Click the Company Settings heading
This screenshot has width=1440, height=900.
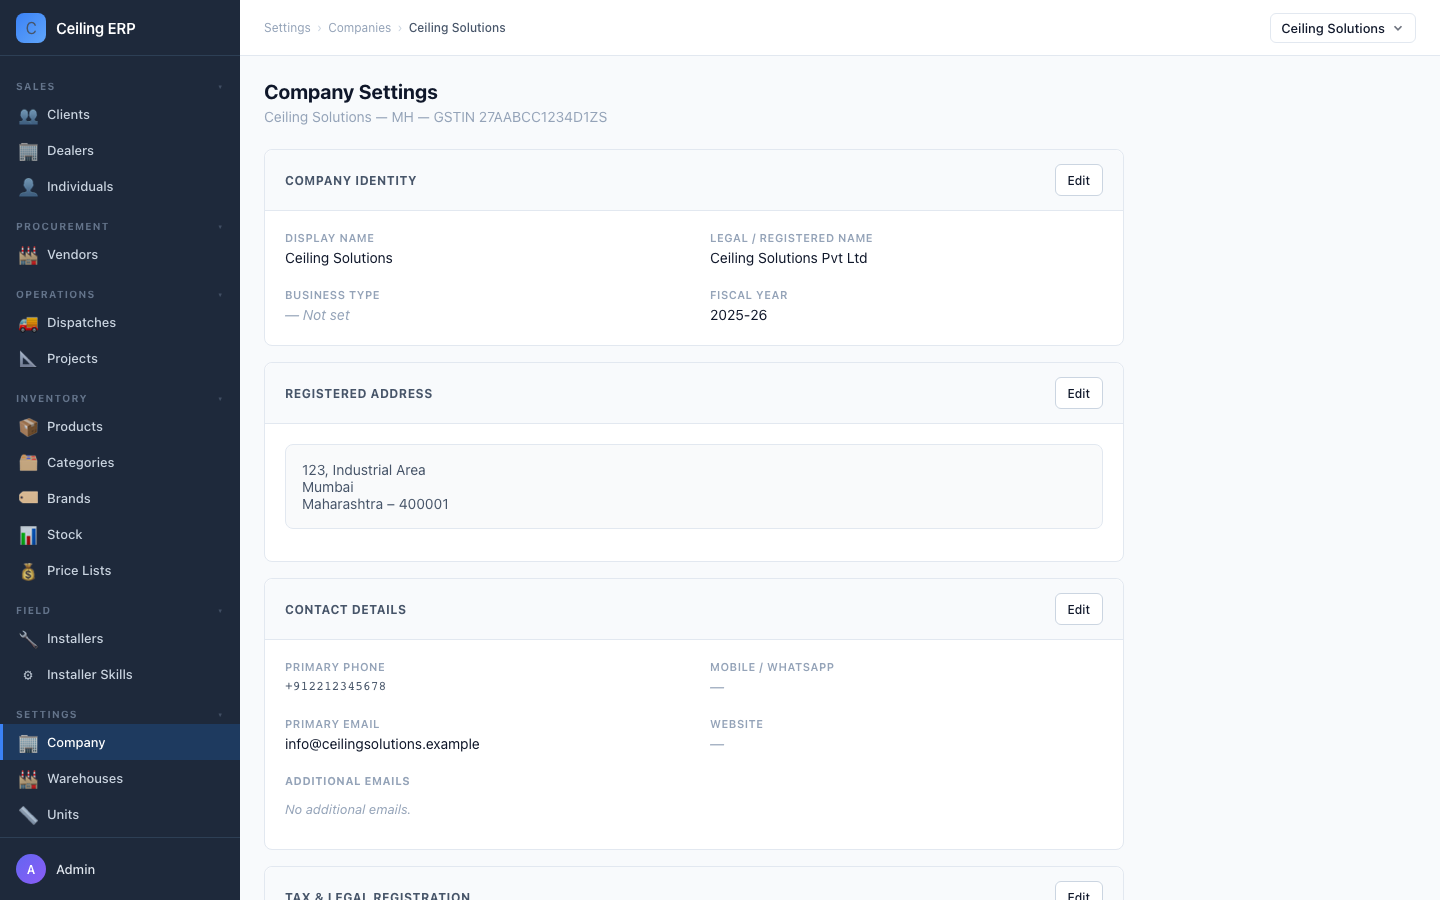click(x=351, y=92)
